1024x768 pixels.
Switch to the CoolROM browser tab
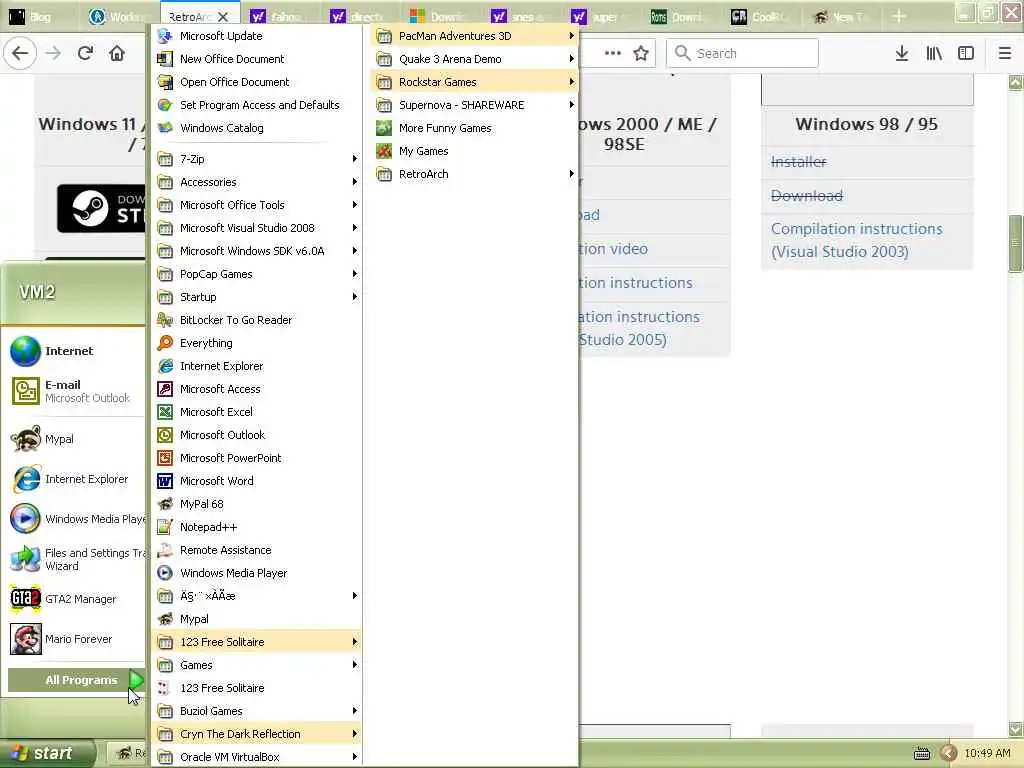(x=760, y=16)
